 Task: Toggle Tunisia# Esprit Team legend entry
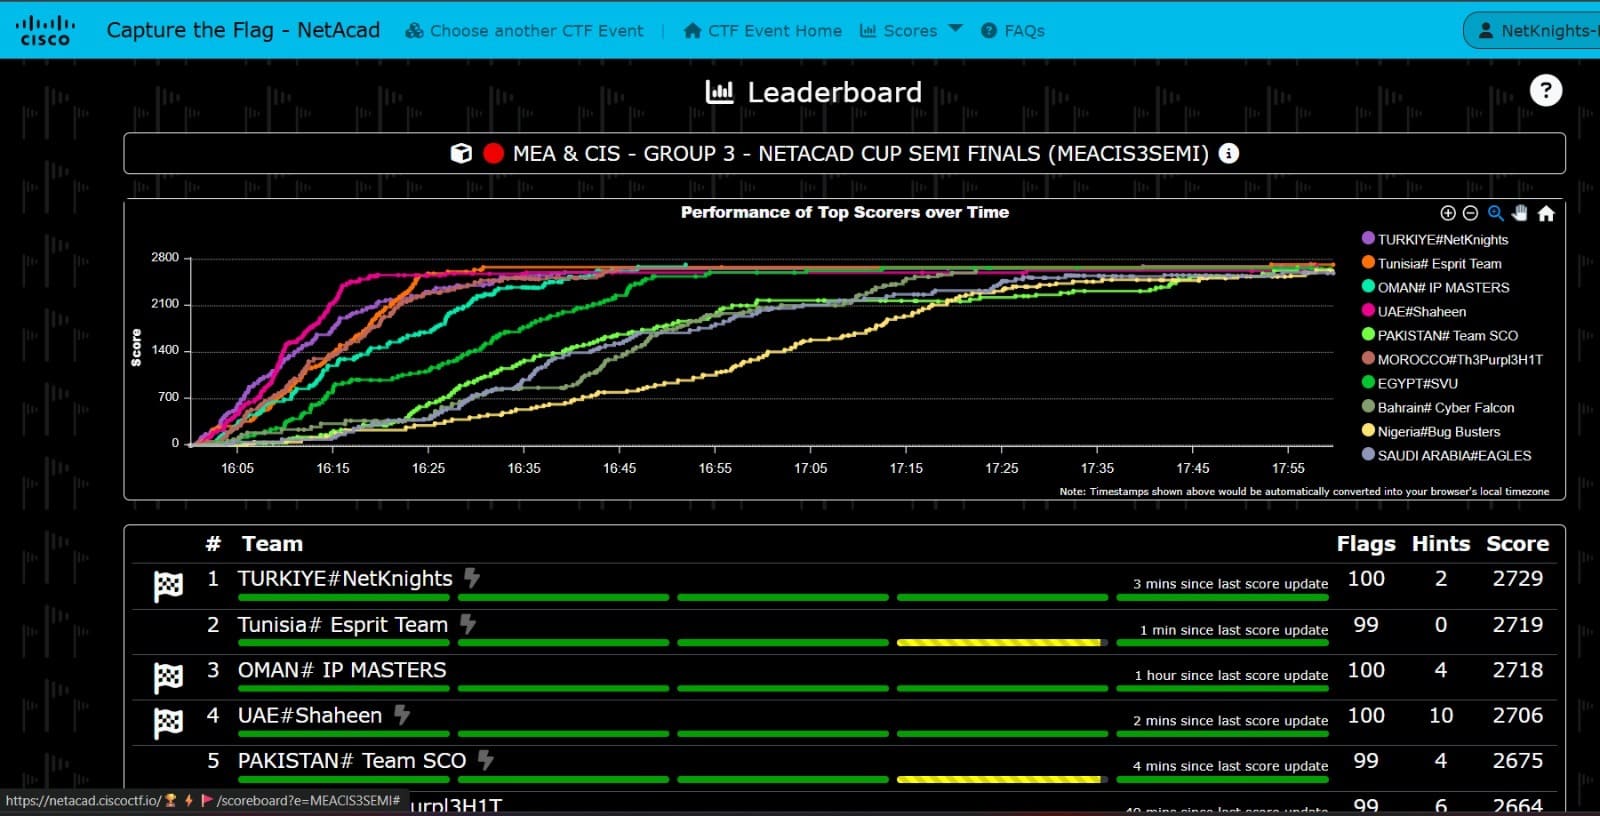tap(1438, 264)
